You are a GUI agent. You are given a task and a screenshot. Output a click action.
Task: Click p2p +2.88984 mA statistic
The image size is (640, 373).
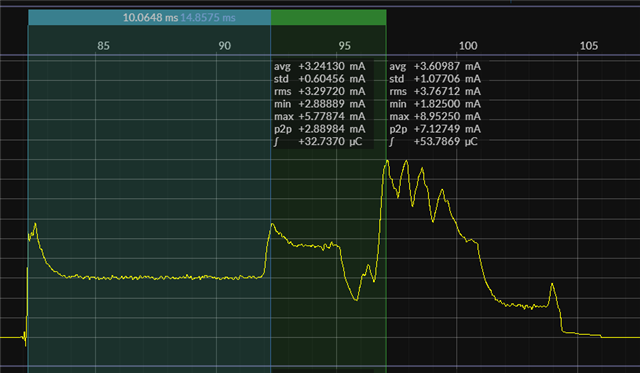[x=320, y=129]
